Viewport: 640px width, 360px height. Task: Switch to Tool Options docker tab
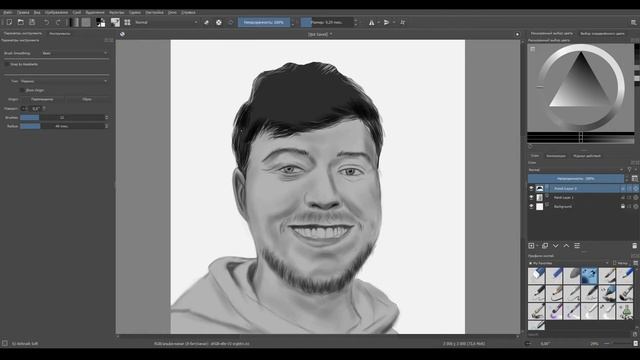(x=23, y=33)
